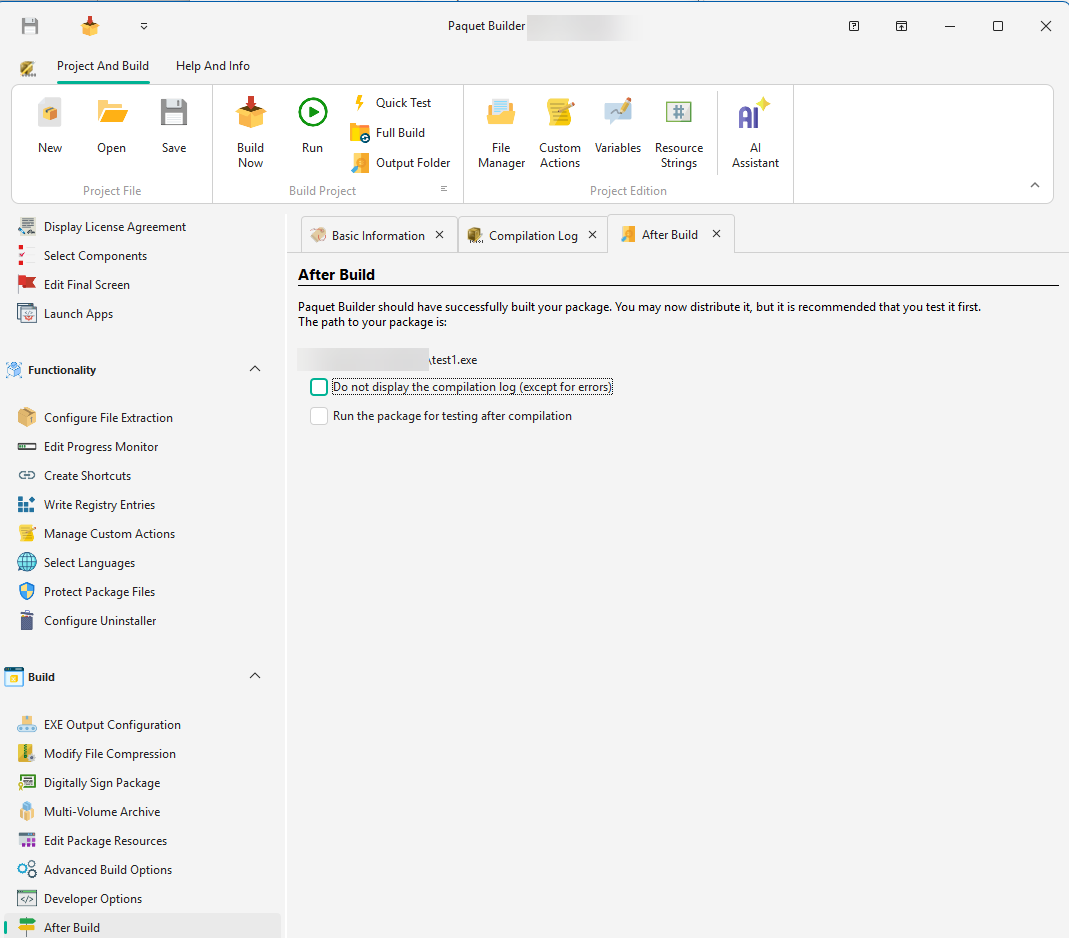Switch to the Compilation Log tab
Viewport: 1069px width, 938px height.
click(531, 234)
